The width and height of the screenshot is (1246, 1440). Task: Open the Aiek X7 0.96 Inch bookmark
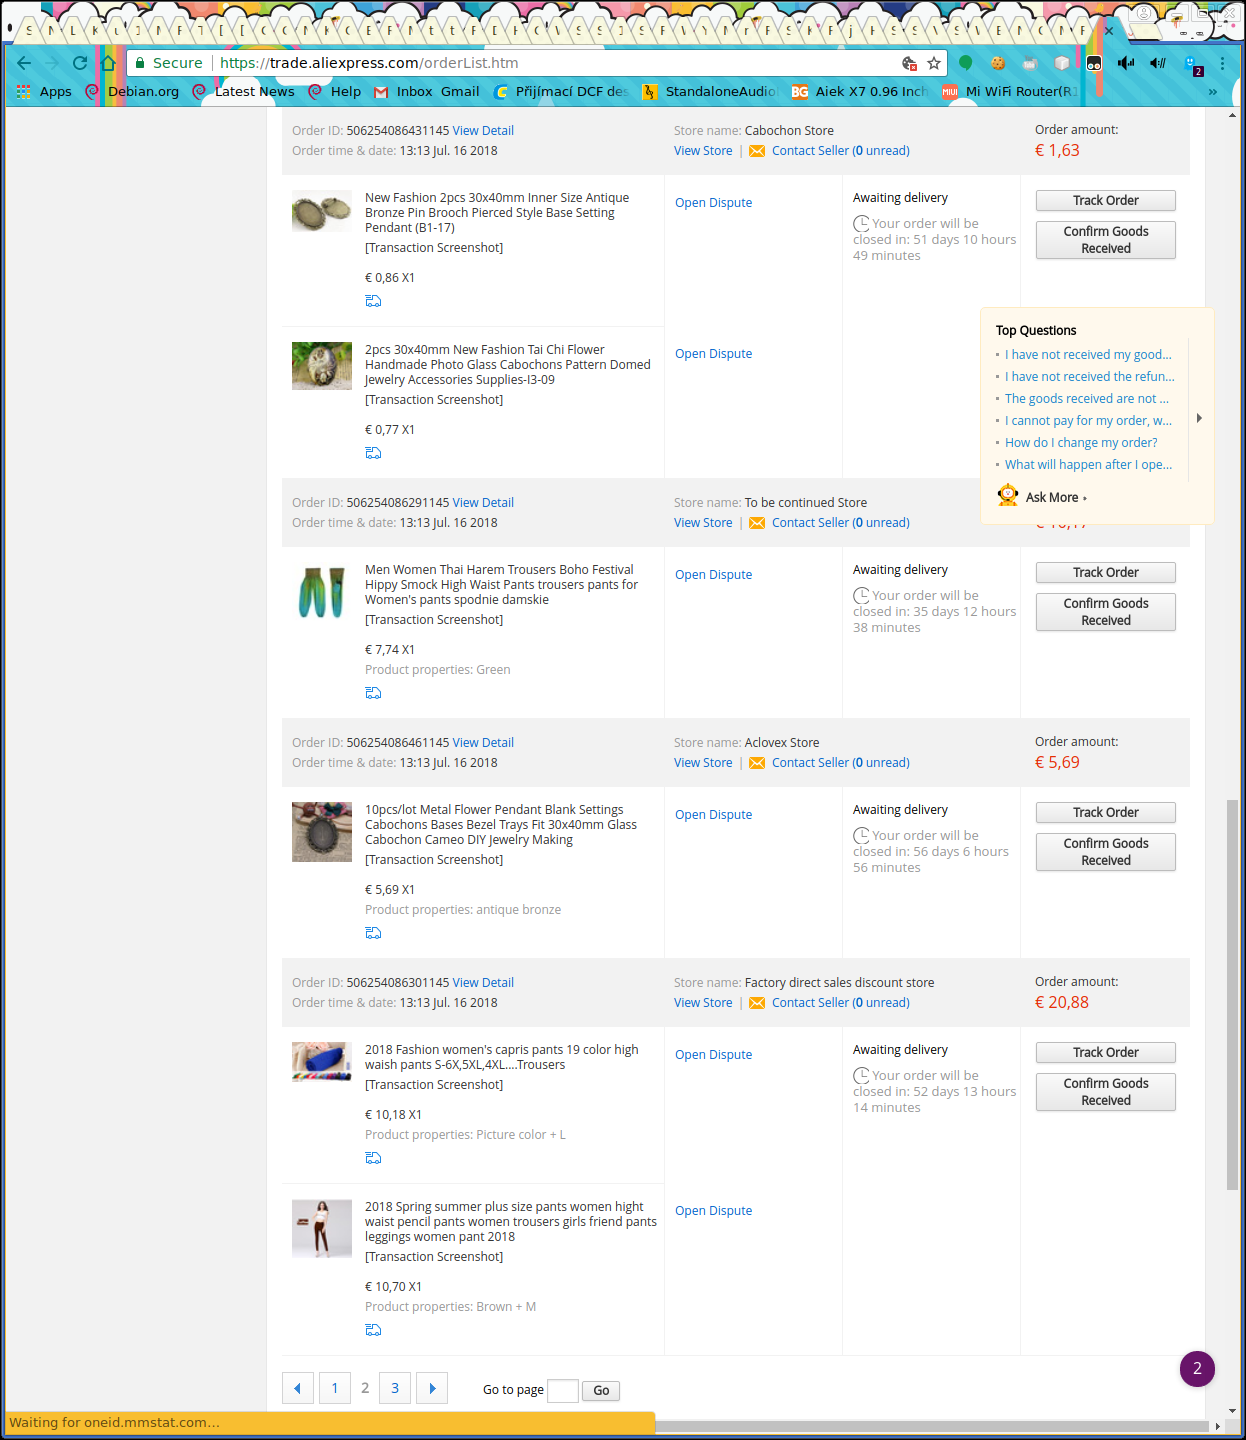coord(859,91)
